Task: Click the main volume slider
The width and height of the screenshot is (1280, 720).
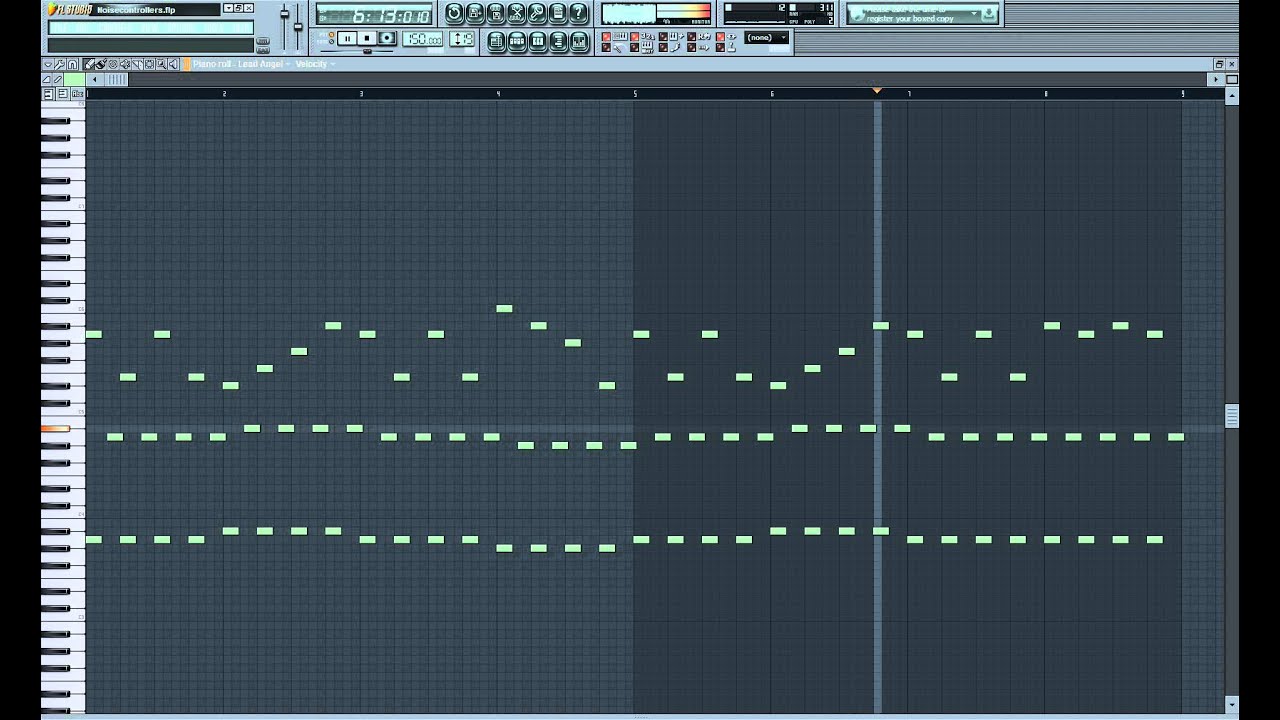Action: click(284, 14)
